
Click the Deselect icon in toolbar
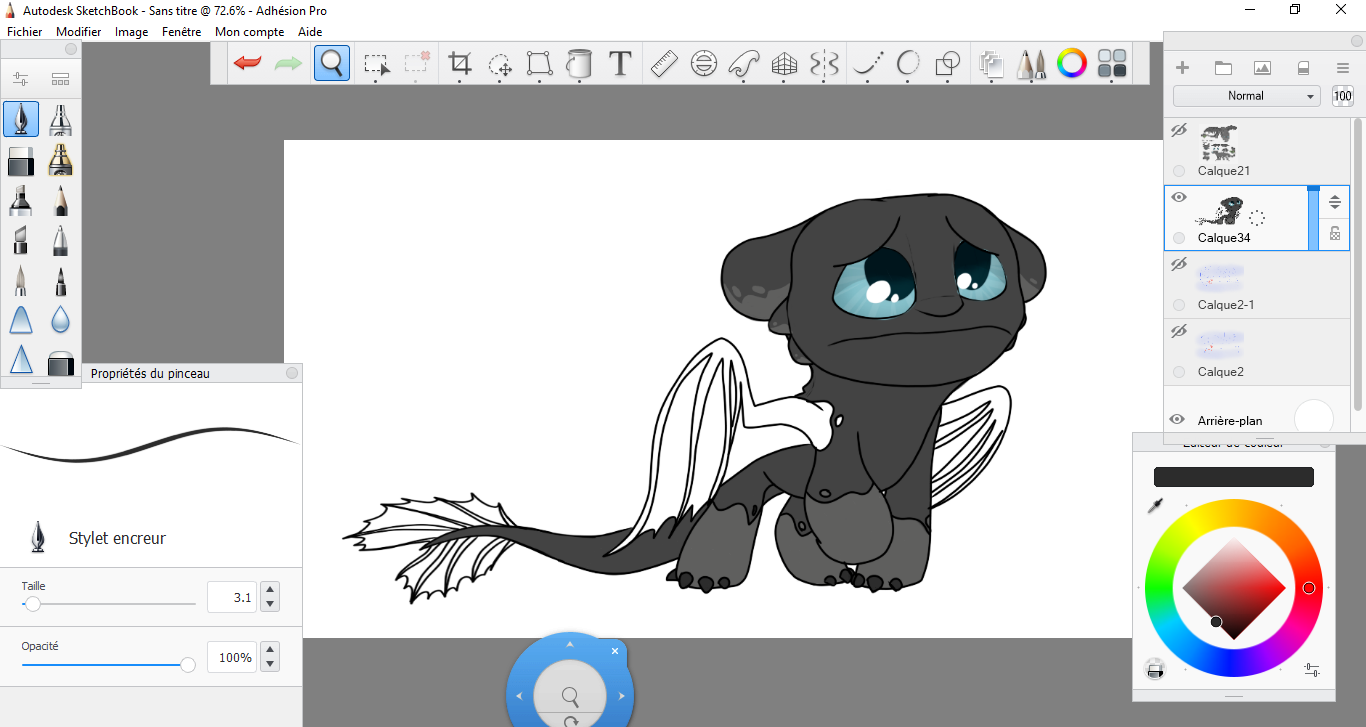tap(418, 63)
